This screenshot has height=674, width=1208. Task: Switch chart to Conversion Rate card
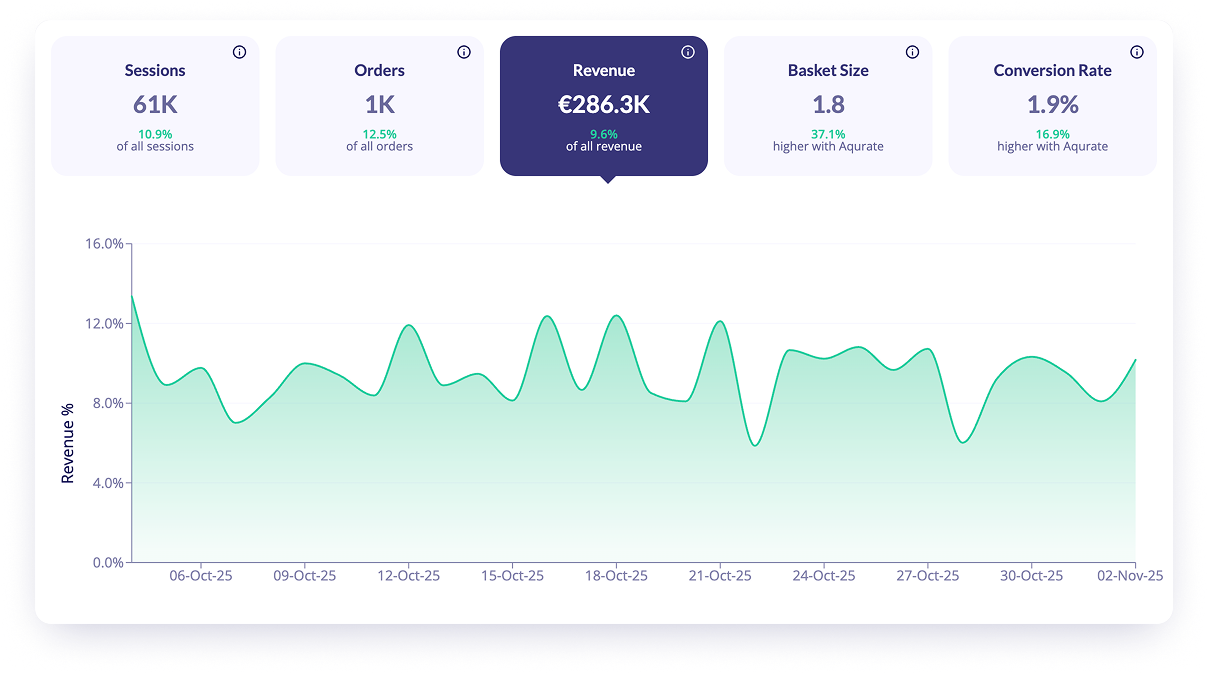pyautogui.click(x=1052, y=106)
